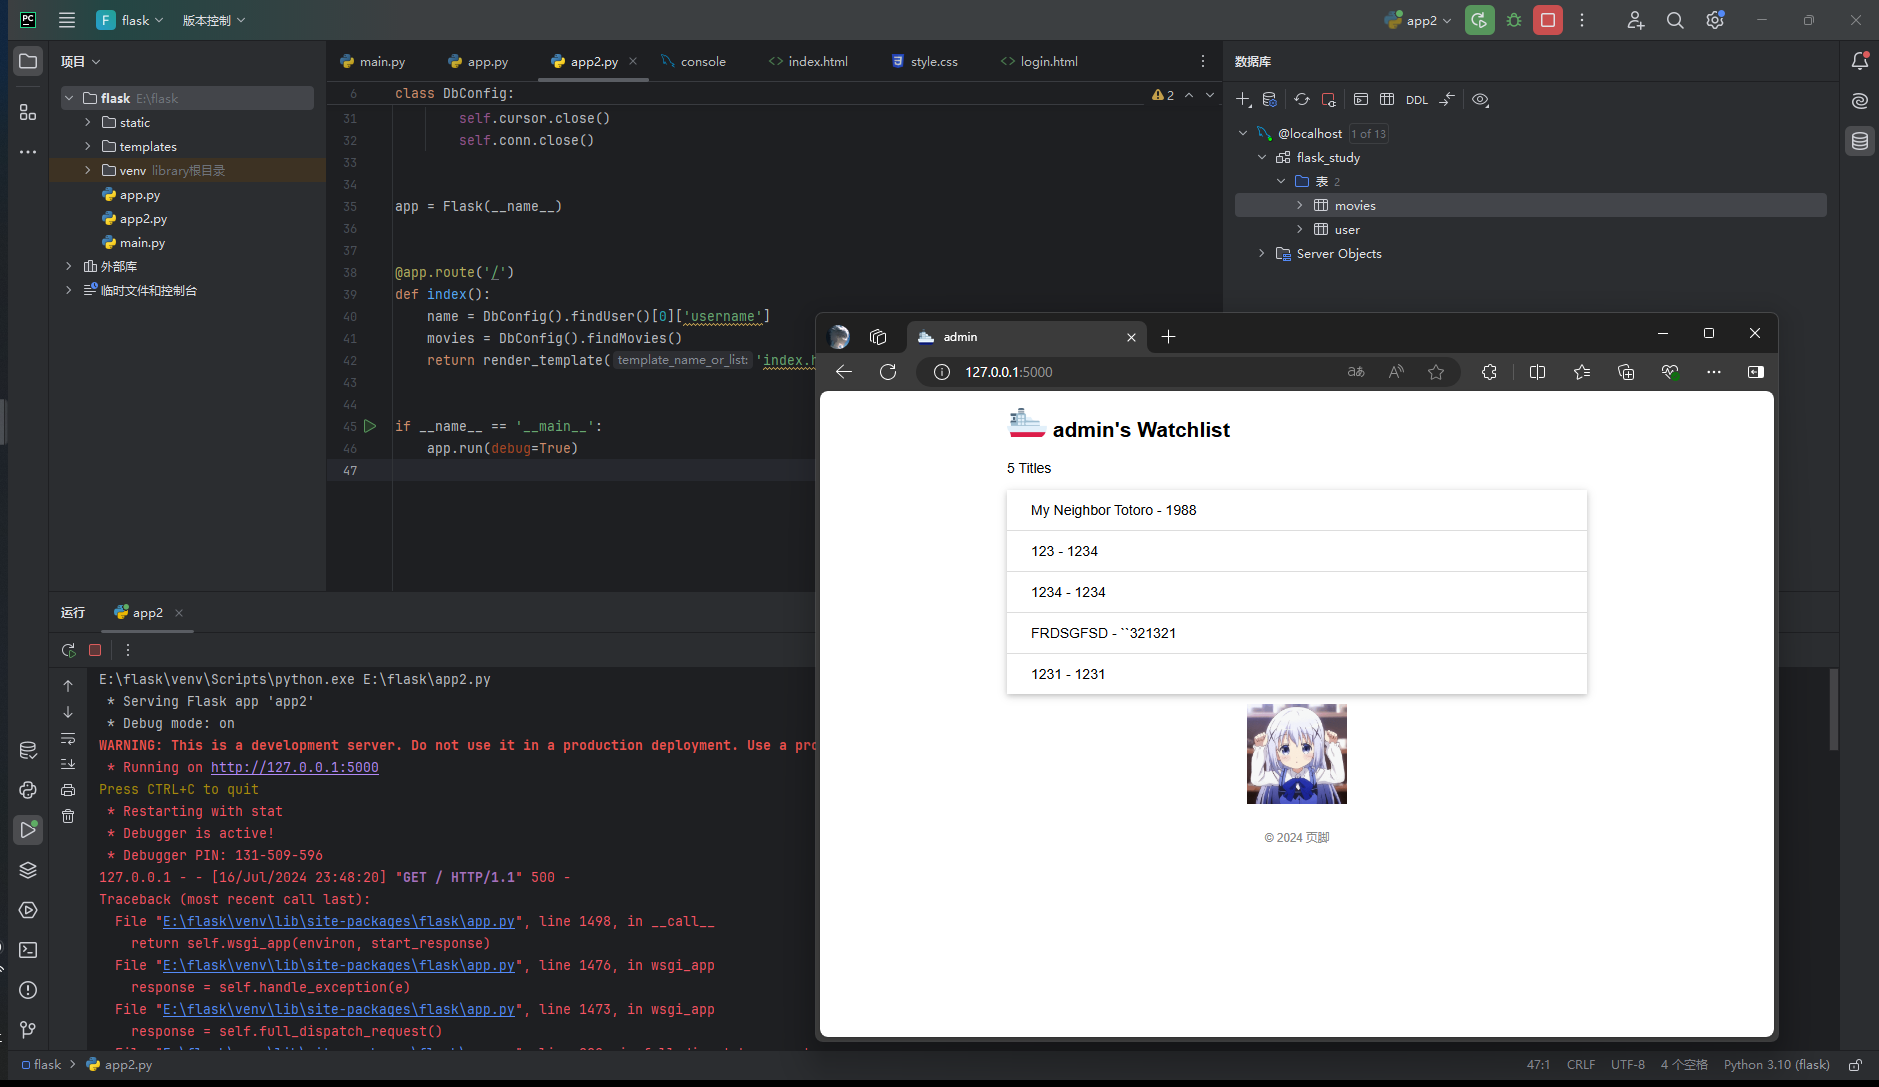The width and height of the screenshot is (1879, 1087).
Task: Open the Terminal tool window
Action: pos(28,950)
